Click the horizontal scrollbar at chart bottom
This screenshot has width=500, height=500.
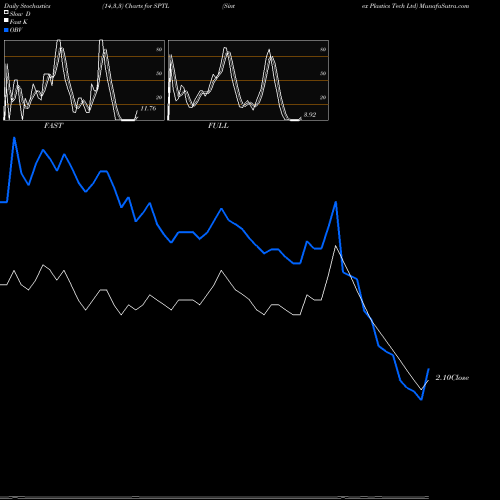(x=214, y=497)
